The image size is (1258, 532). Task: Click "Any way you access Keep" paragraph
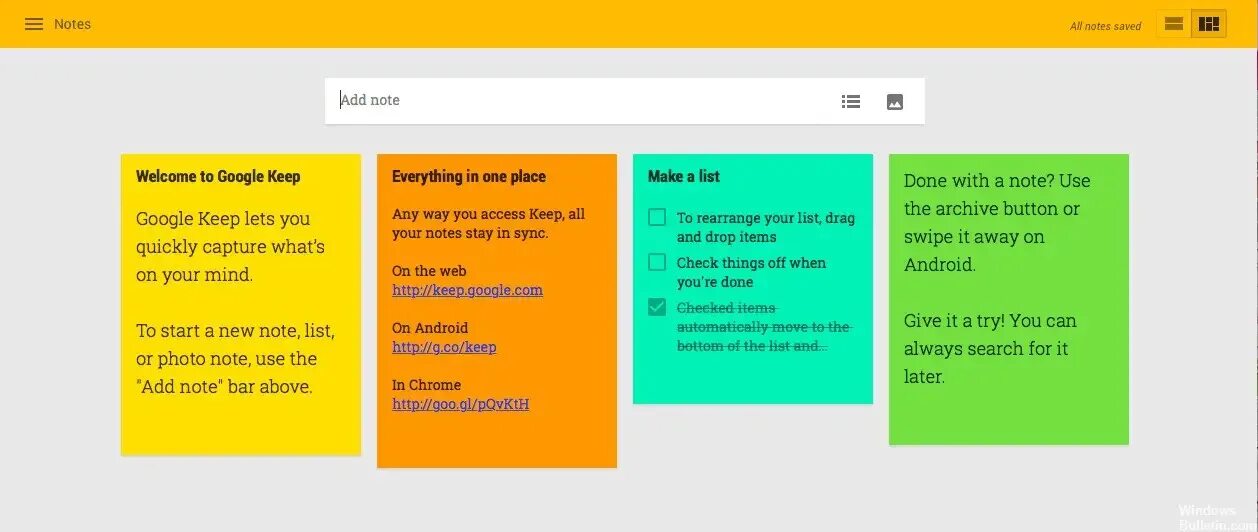pos(489,223)
